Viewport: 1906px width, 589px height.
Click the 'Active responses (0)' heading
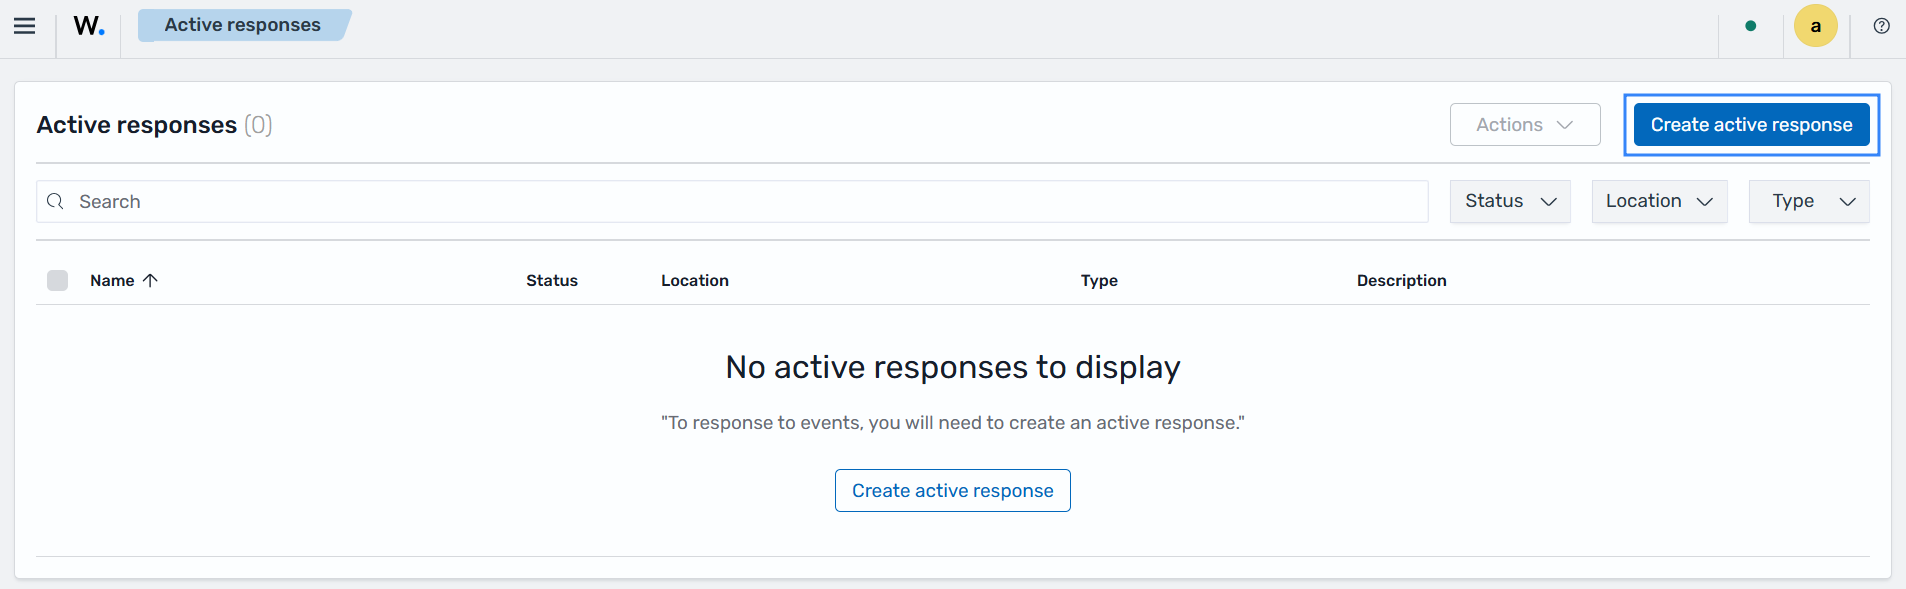[x=154, y=125]
